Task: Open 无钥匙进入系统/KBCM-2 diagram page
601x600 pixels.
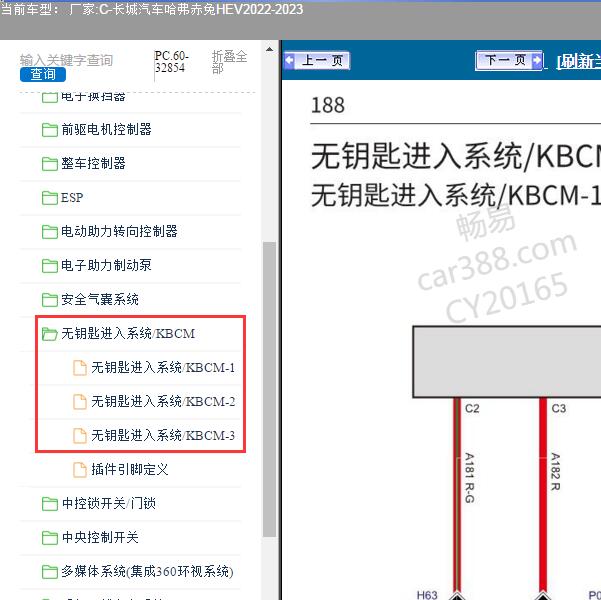Action: pyautogui.click(x=163, y=401)
